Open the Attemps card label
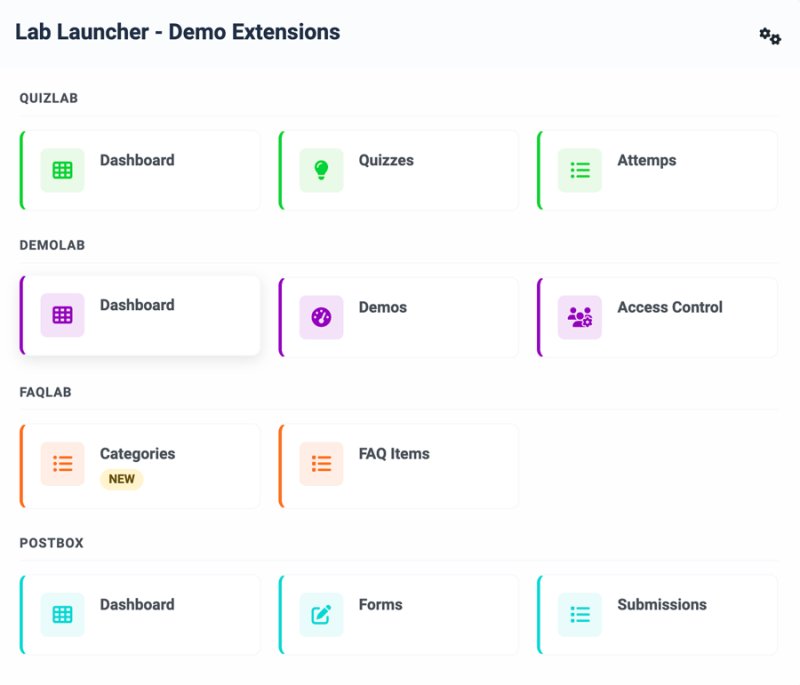Viewport: 800px width, 685px height. pyautogui.click(x=646, y=160)
